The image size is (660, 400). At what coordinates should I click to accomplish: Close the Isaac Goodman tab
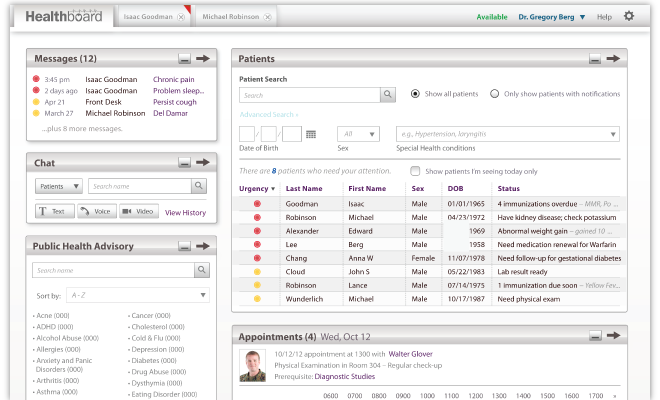(x=180, y=17)
